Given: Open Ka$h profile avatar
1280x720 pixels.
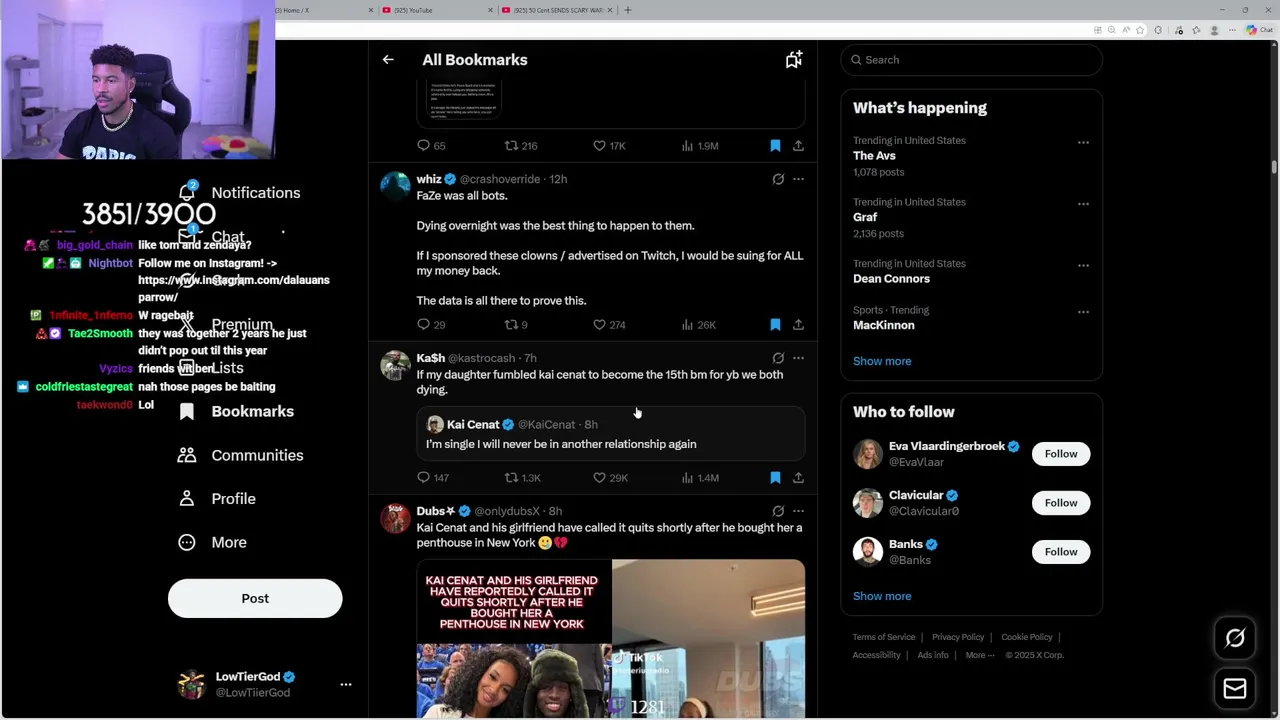Looking at the screenshot, I should (x=395, y=366).
